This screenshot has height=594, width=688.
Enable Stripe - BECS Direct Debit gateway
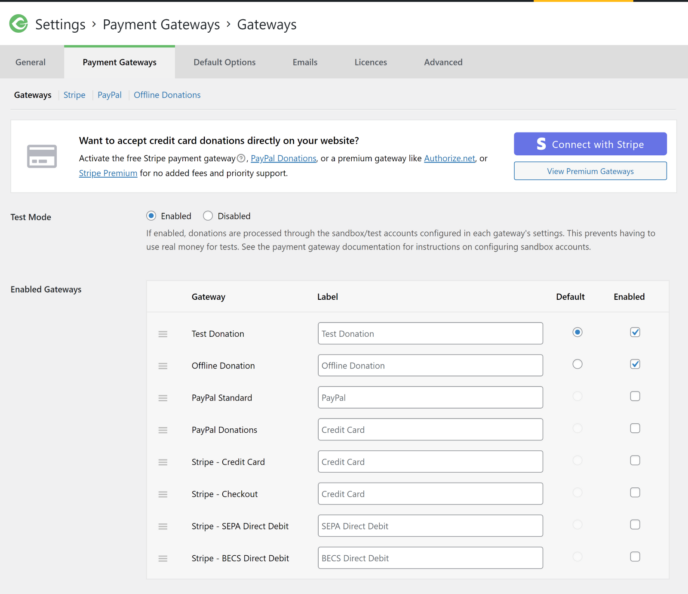click(635, 557)
